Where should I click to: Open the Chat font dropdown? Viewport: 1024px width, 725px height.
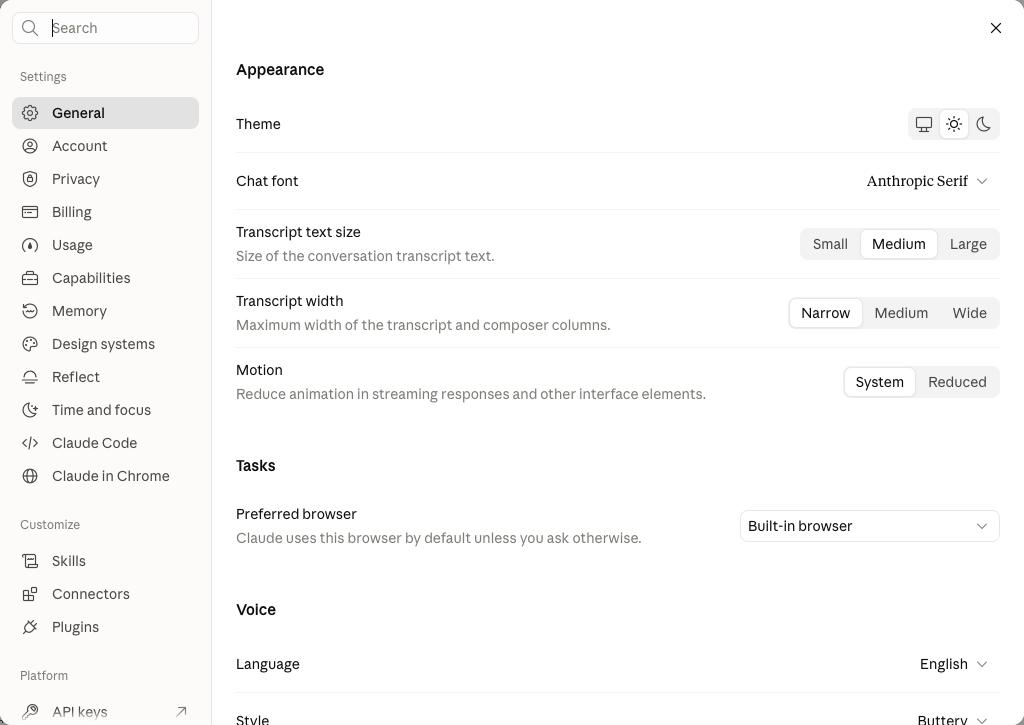pyautogui.click(x=927, y=182)
